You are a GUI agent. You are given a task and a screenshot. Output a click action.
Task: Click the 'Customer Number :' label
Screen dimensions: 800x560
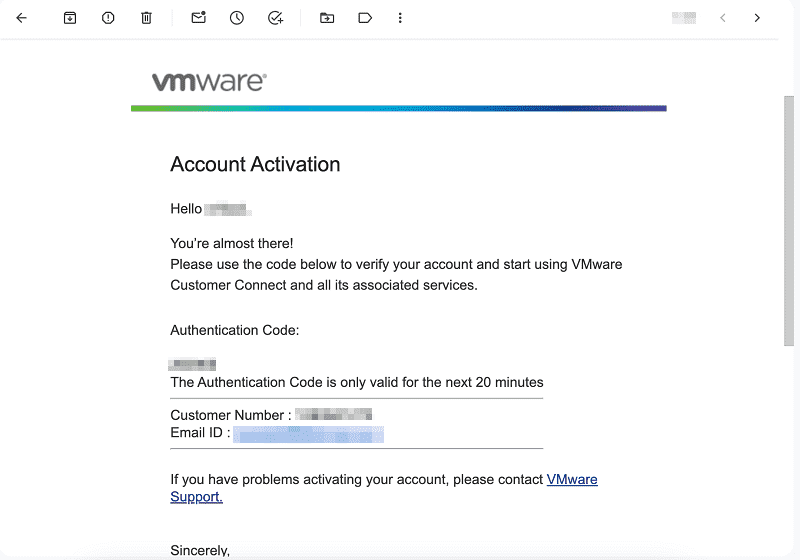pyautogui.click(x=231, y=415)
